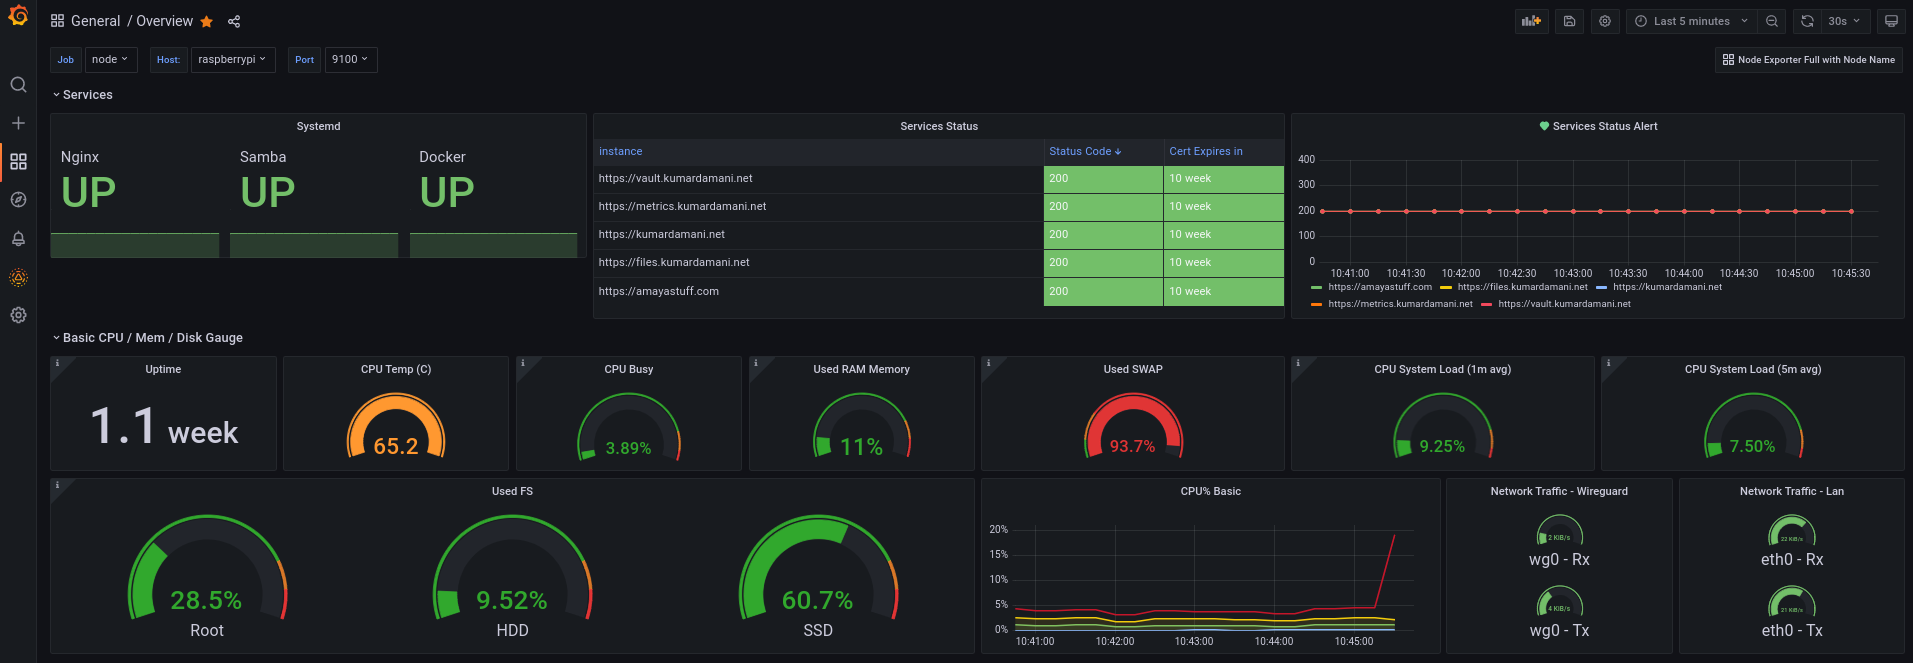The image size is (1913, 663).
Task: Click the instance column header
Action: [x=620, y=152]
